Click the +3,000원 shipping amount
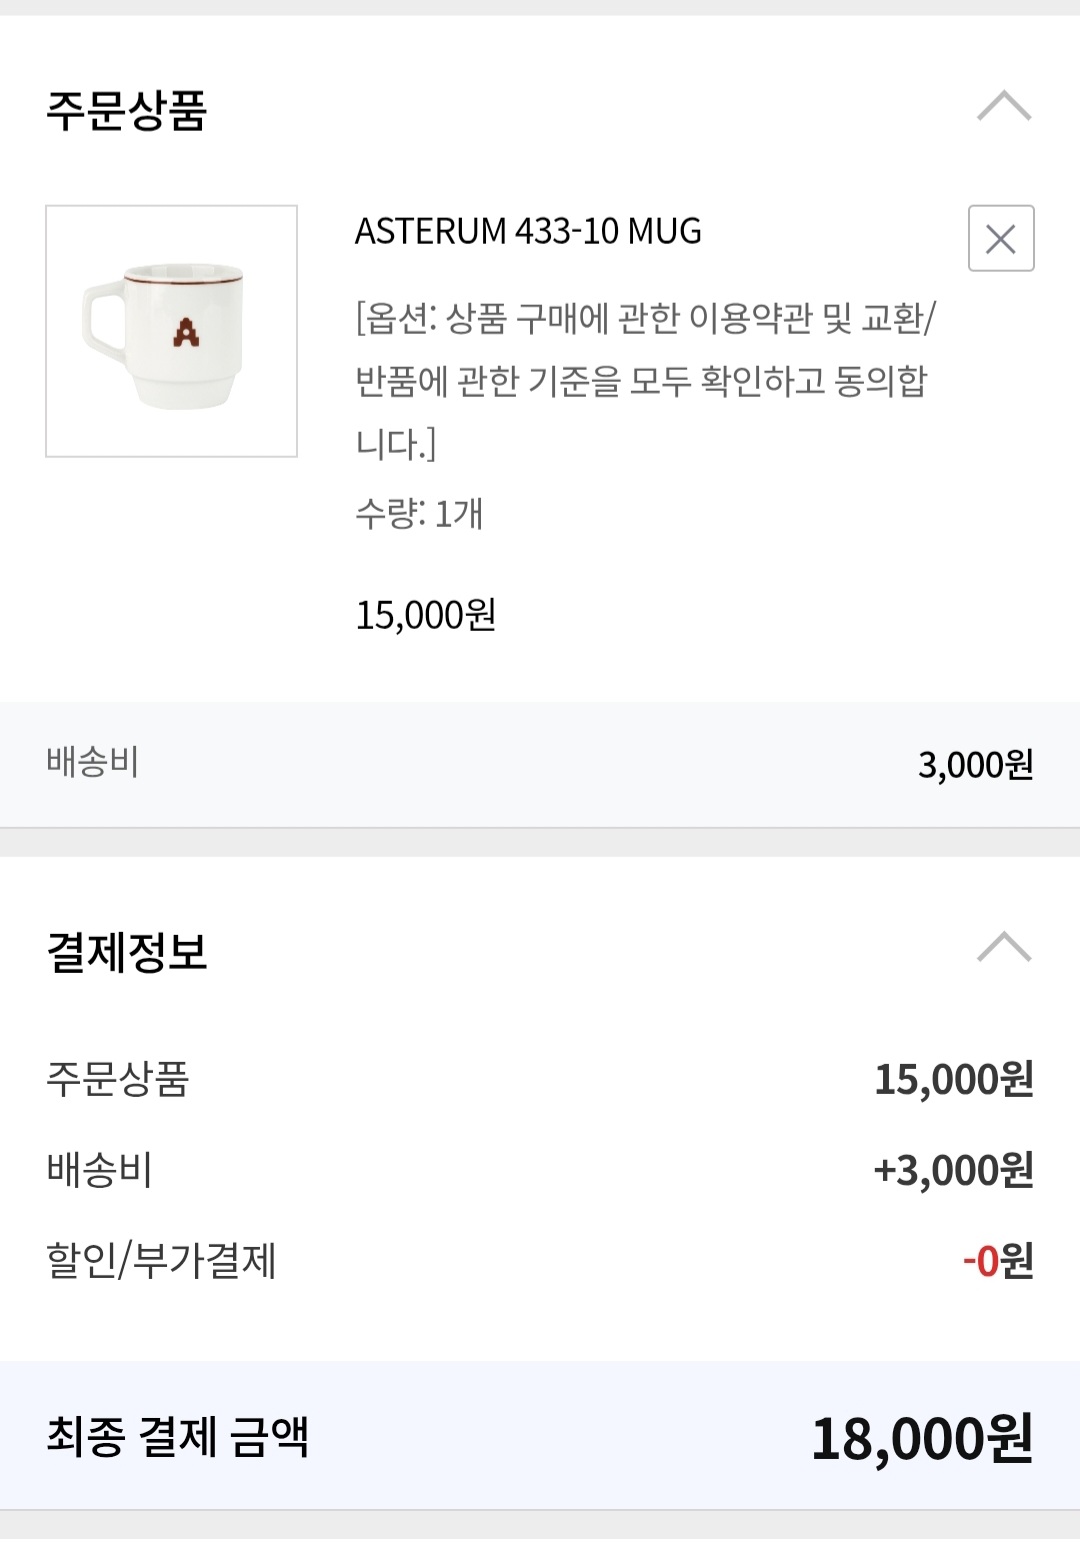The image size is (1080, 1567). tap(952, 1169)
